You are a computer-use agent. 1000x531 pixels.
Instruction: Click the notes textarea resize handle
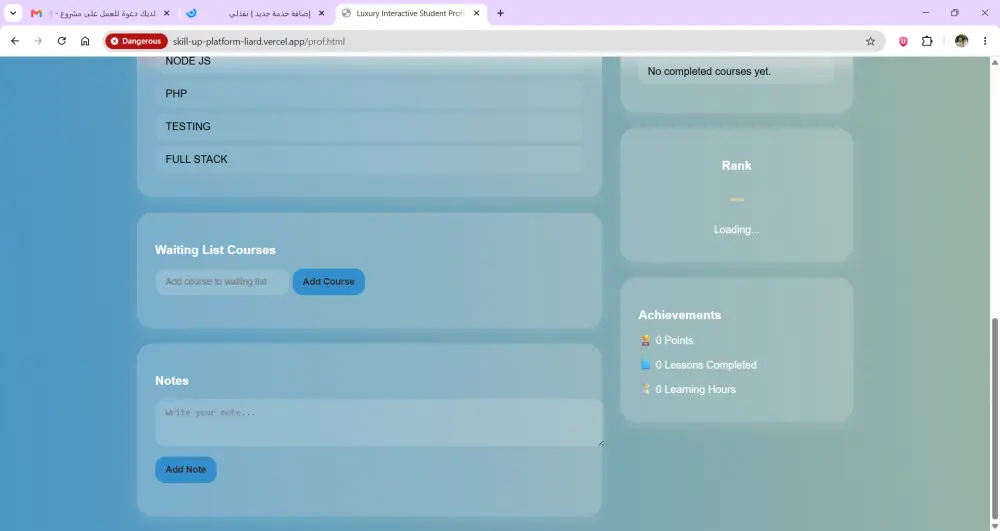pos(600,443)
